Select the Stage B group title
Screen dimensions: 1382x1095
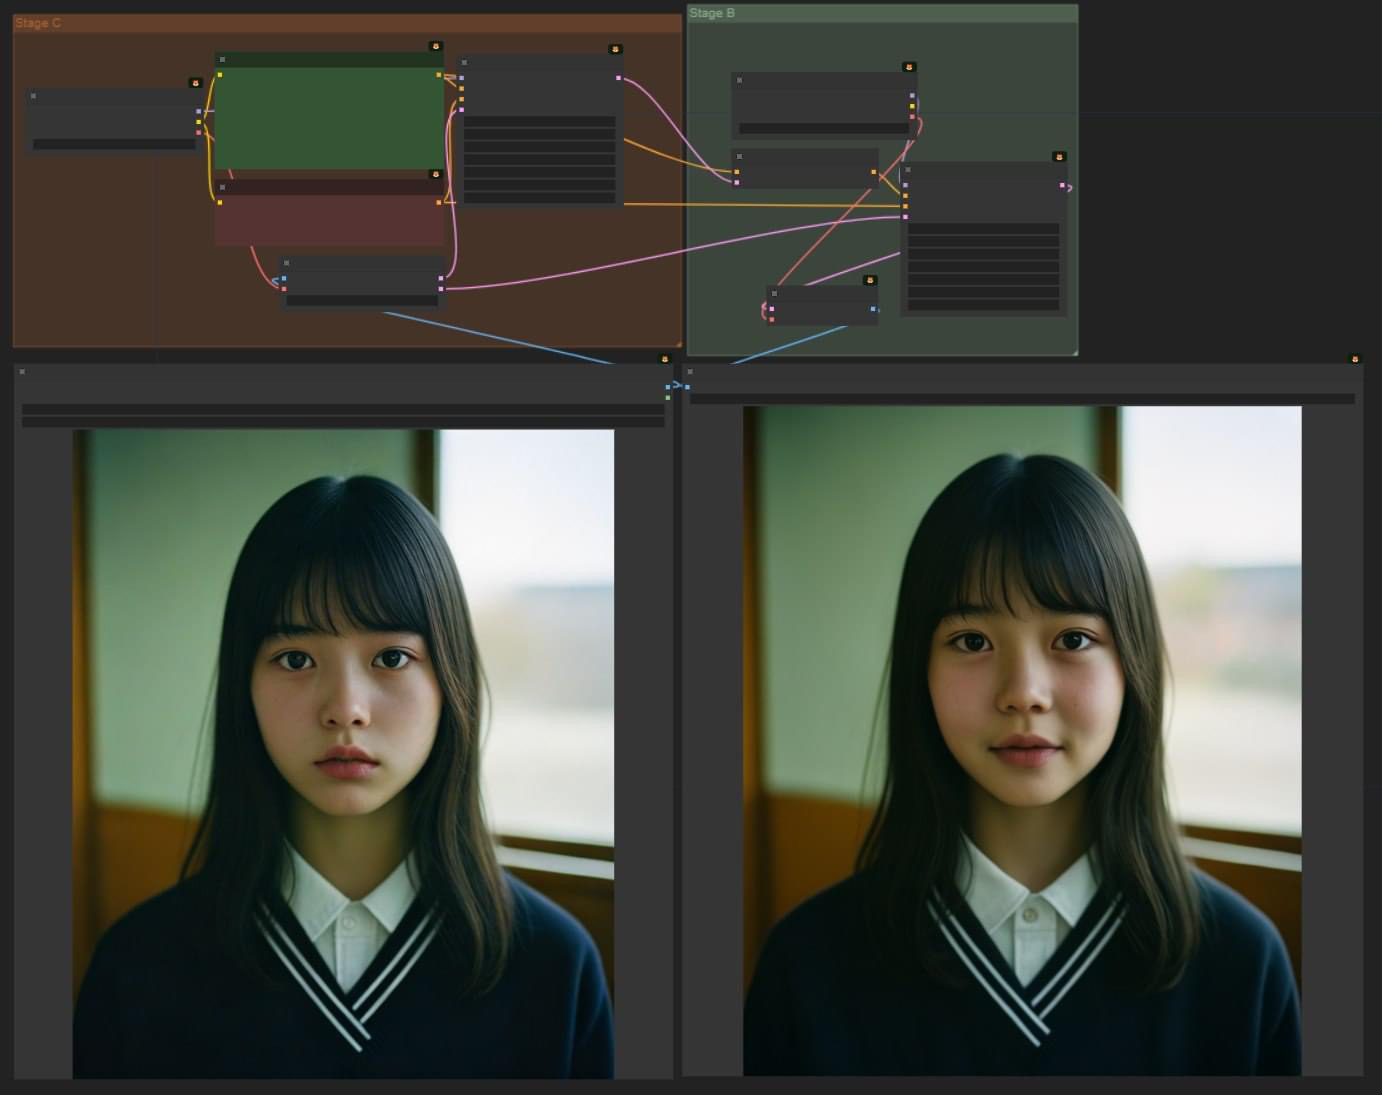(712, 13)
